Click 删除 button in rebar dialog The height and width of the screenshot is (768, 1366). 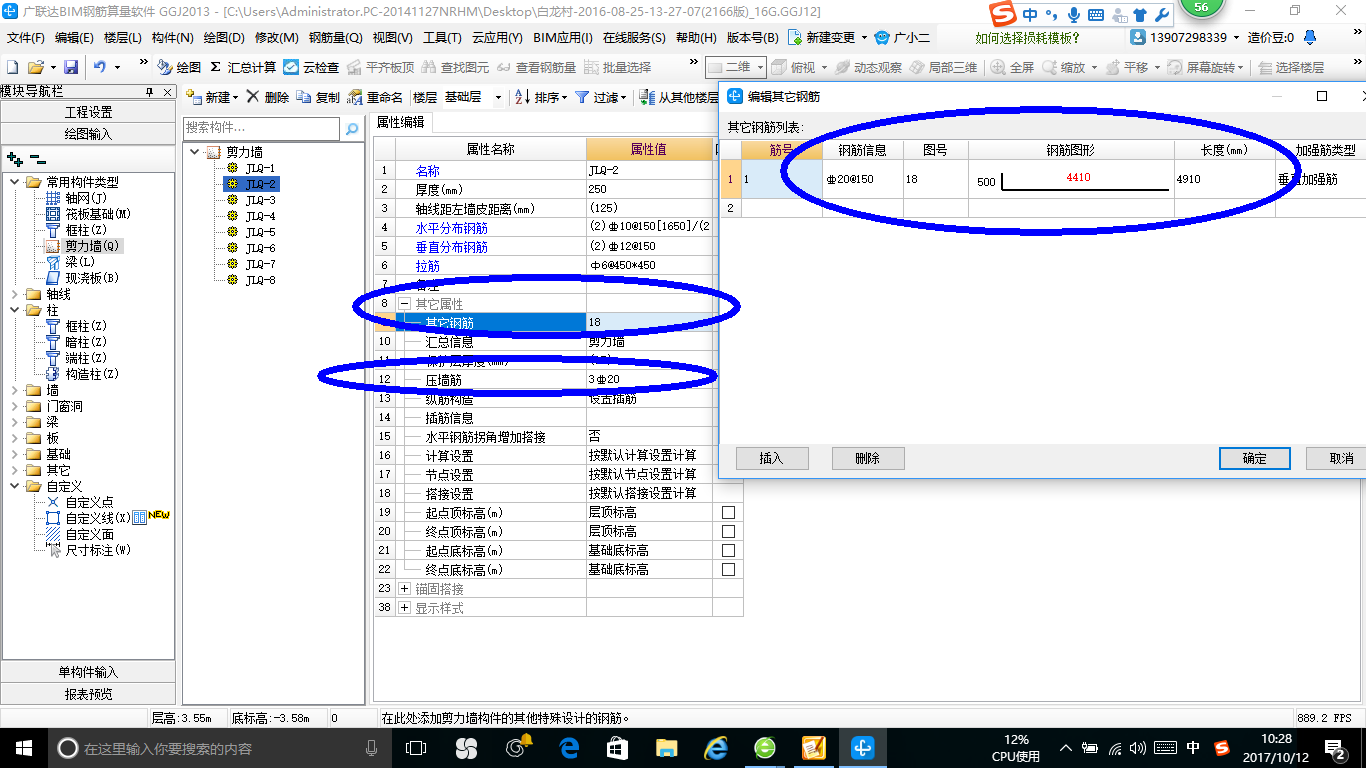coord(868,458)
